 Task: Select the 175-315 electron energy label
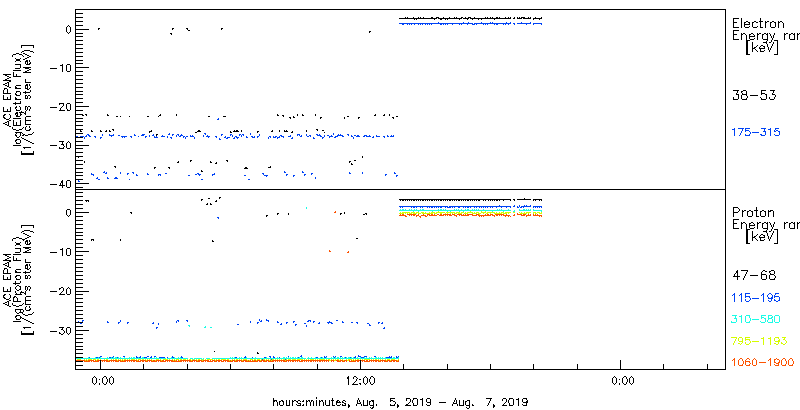coord(756,132)
